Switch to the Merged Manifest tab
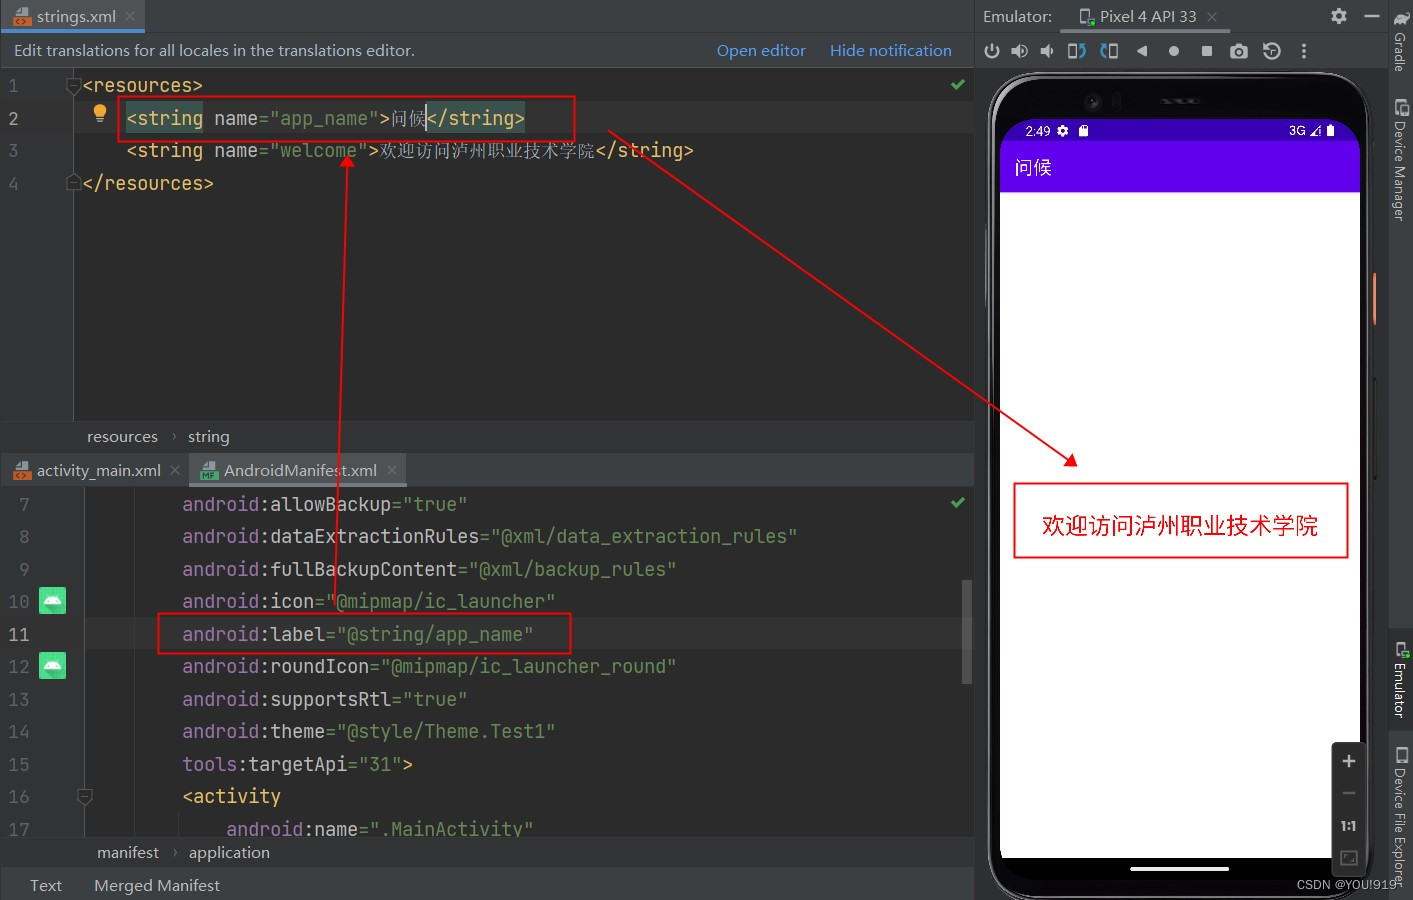The width and height of the screenshot is (1413, 900). 157,885
